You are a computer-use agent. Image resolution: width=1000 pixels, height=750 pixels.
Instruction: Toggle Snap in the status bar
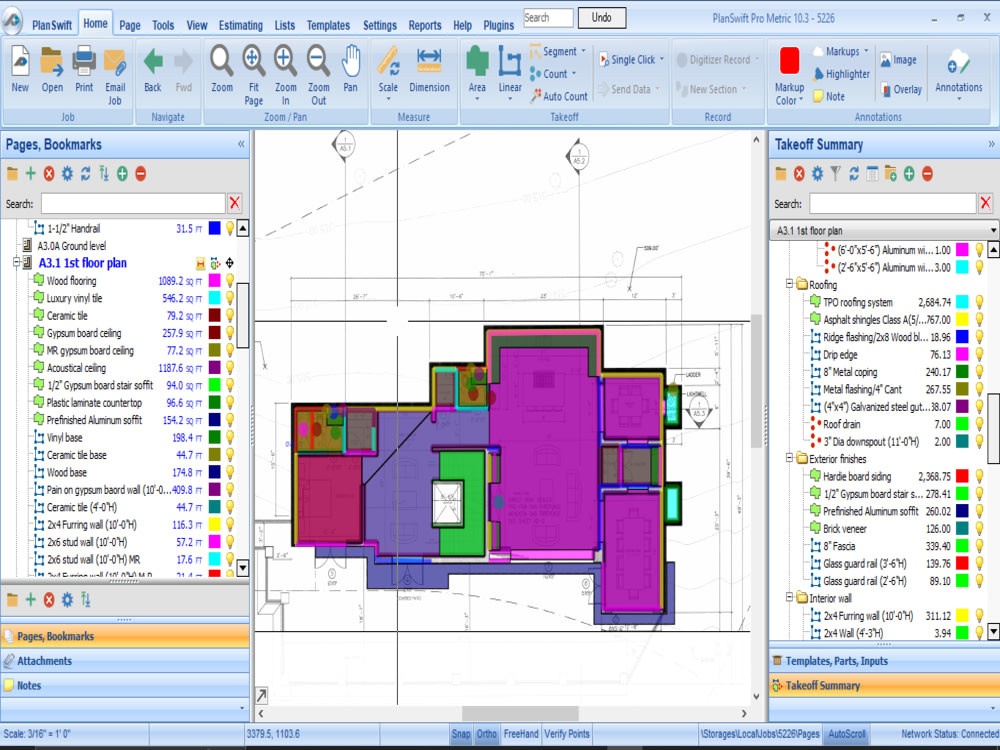pyautogui.click(x=460, y=734)
